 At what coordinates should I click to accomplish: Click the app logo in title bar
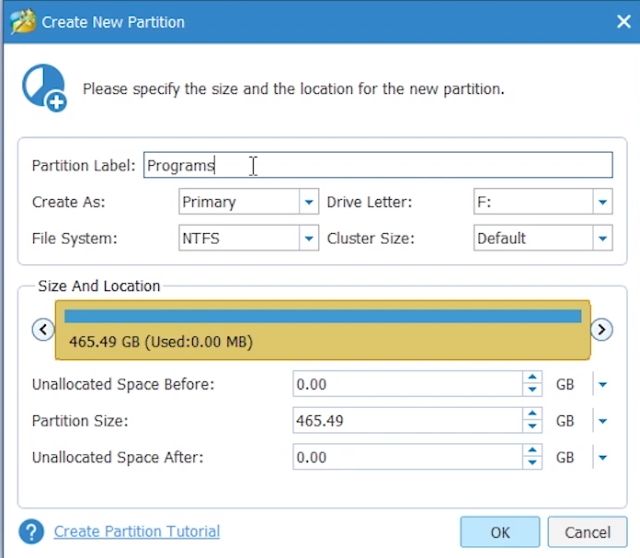pyautogui.click(x=23, y=22)
